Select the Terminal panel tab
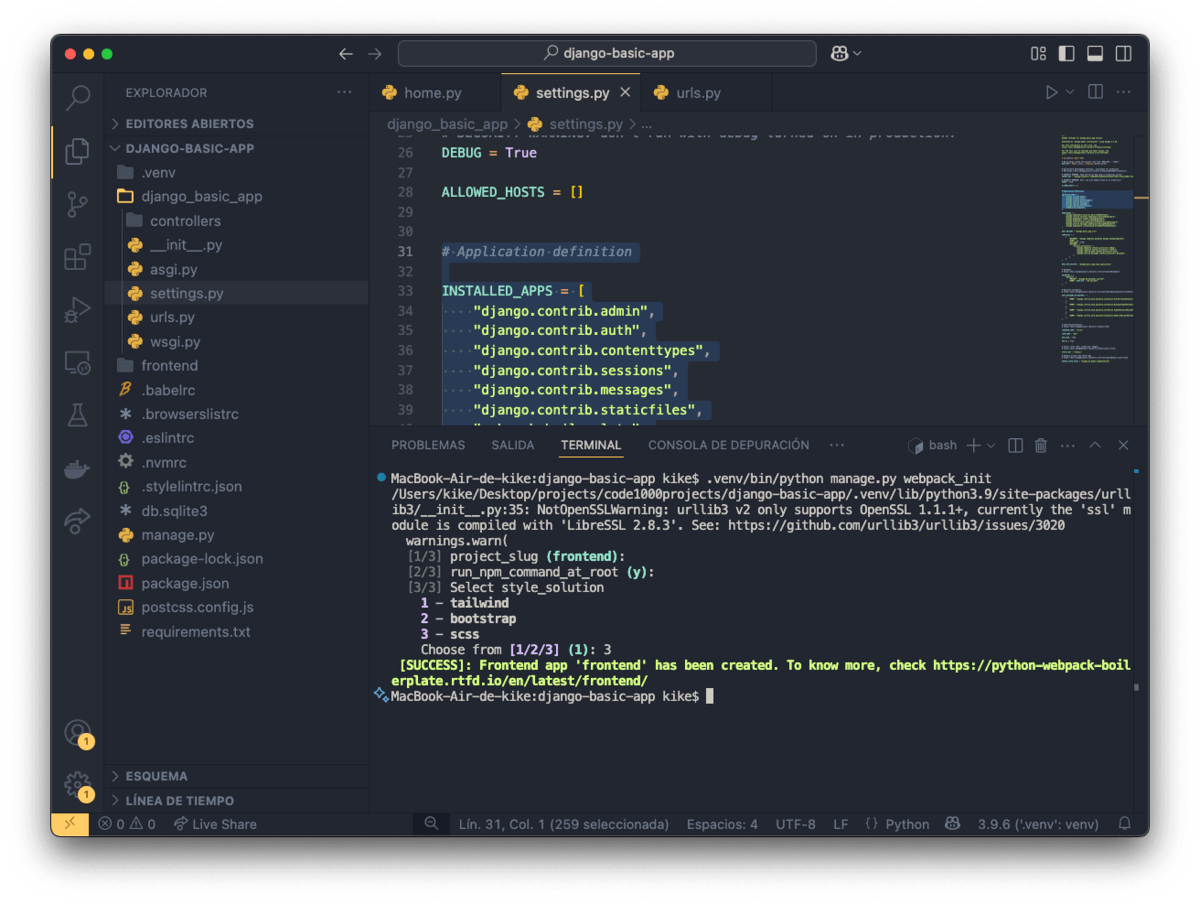Viewport: 1200px width, 904px height. (591, 445)
